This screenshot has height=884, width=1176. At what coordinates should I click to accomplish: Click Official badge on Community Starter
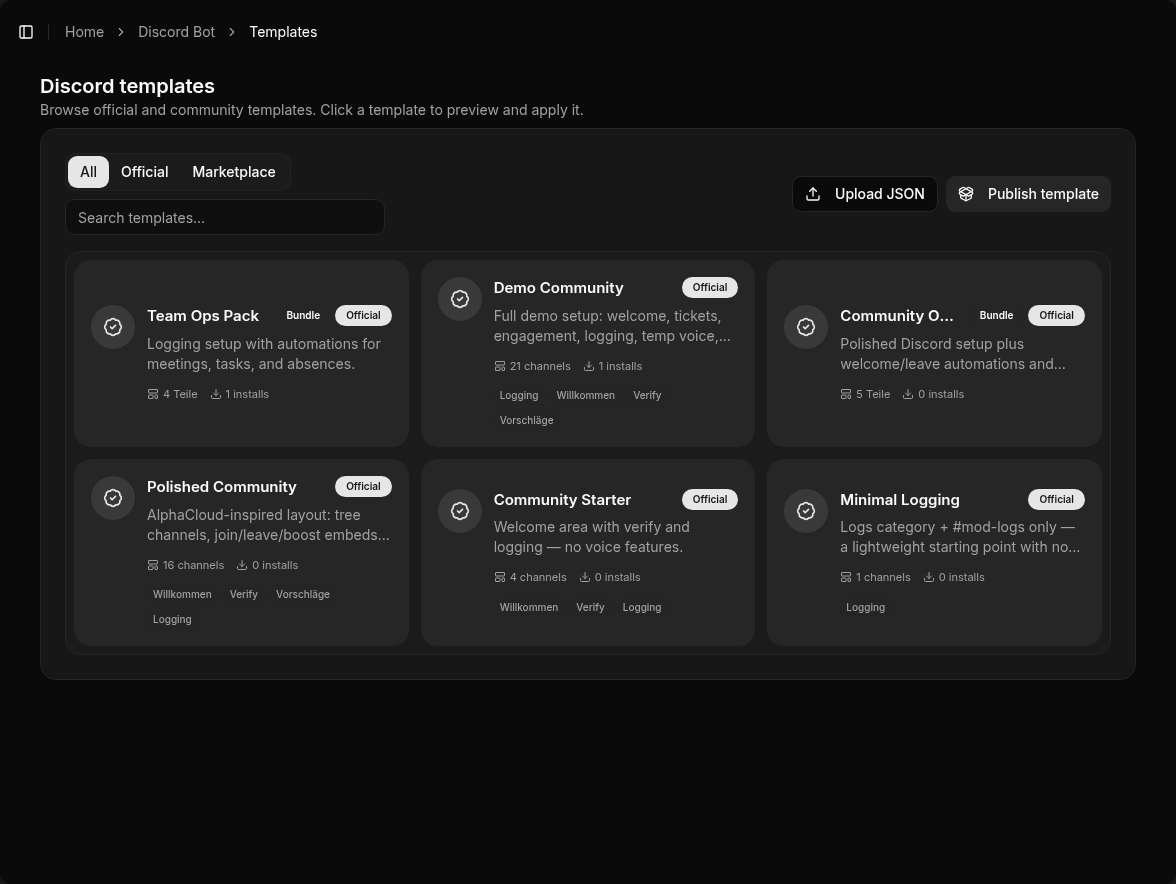(x=710, y=499)
